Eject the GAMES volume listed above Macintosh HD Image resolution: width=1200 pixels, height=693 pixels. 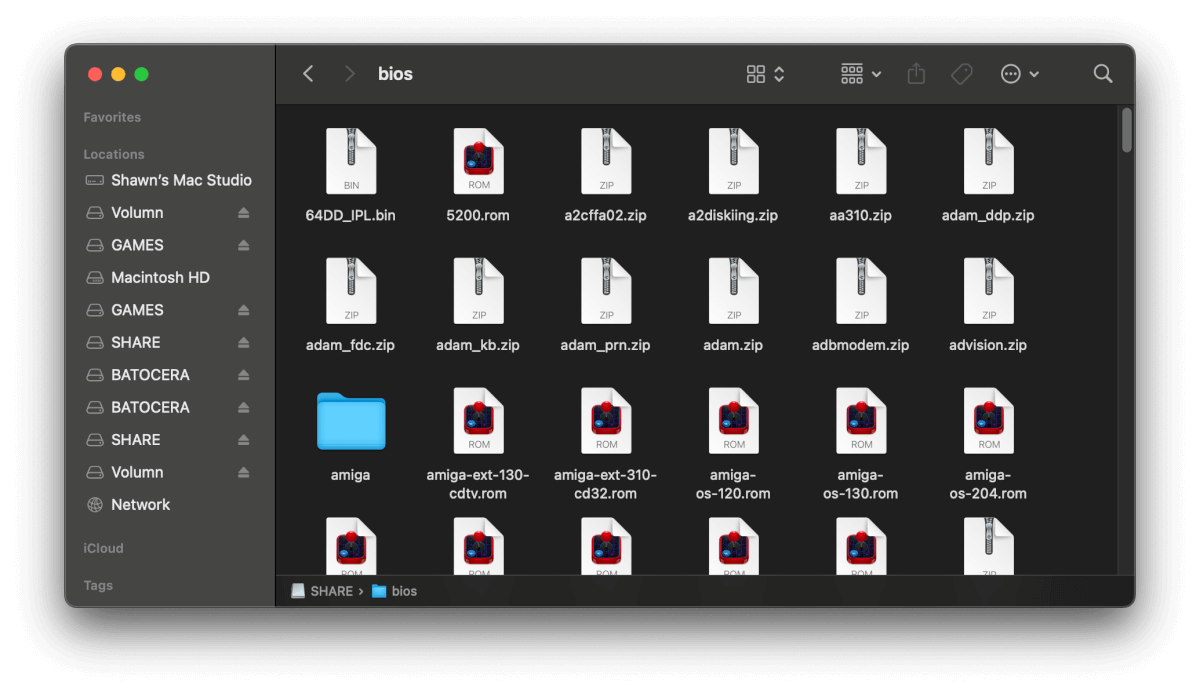[243, 245]
